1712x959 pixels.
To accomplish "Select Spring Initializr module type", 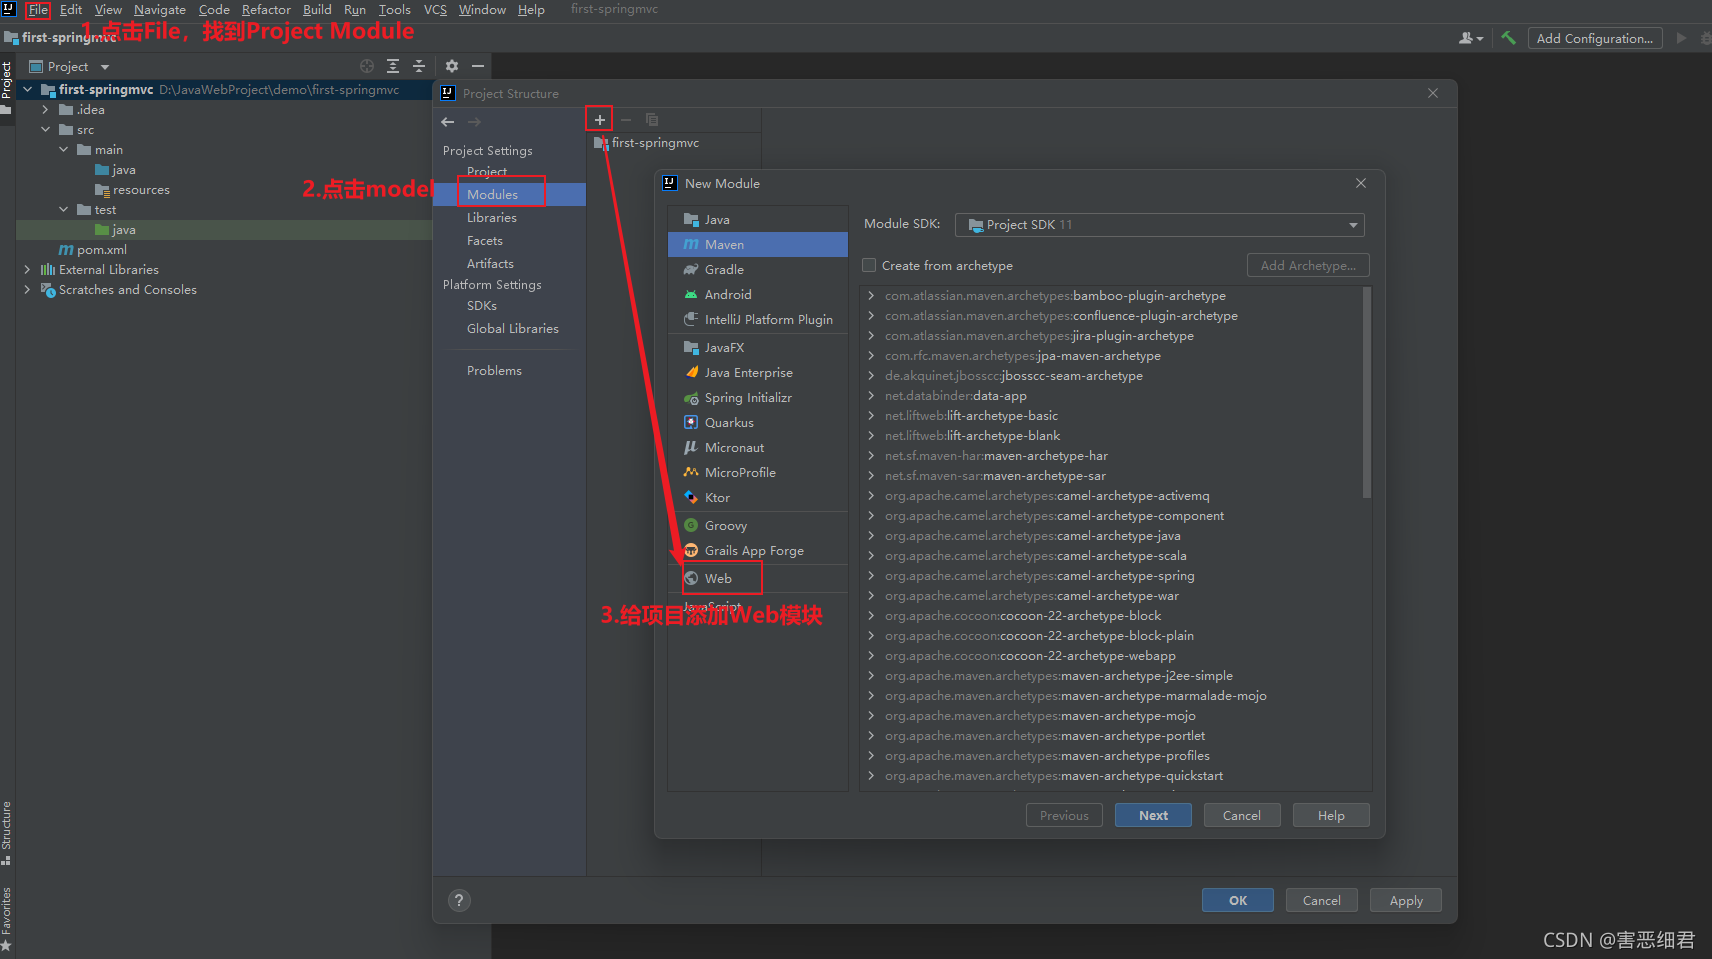I will (x=758, y=398).
